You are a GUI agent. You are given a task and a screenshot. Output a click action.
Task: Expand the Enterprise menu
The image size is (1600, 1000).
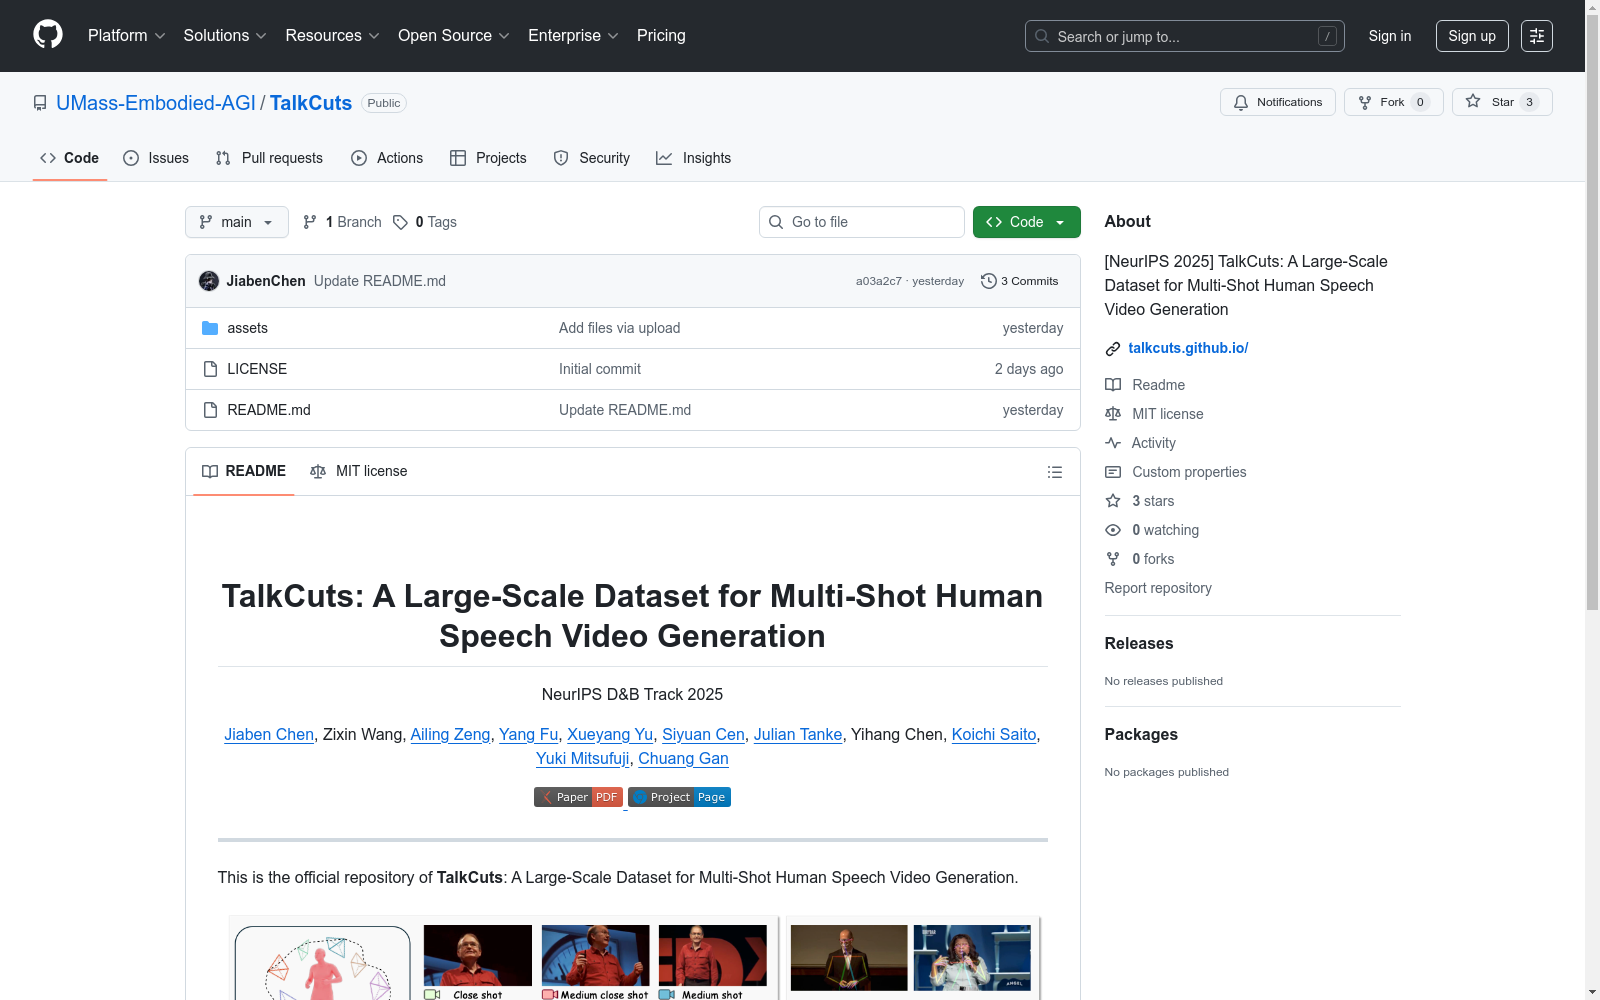(573, 36)
